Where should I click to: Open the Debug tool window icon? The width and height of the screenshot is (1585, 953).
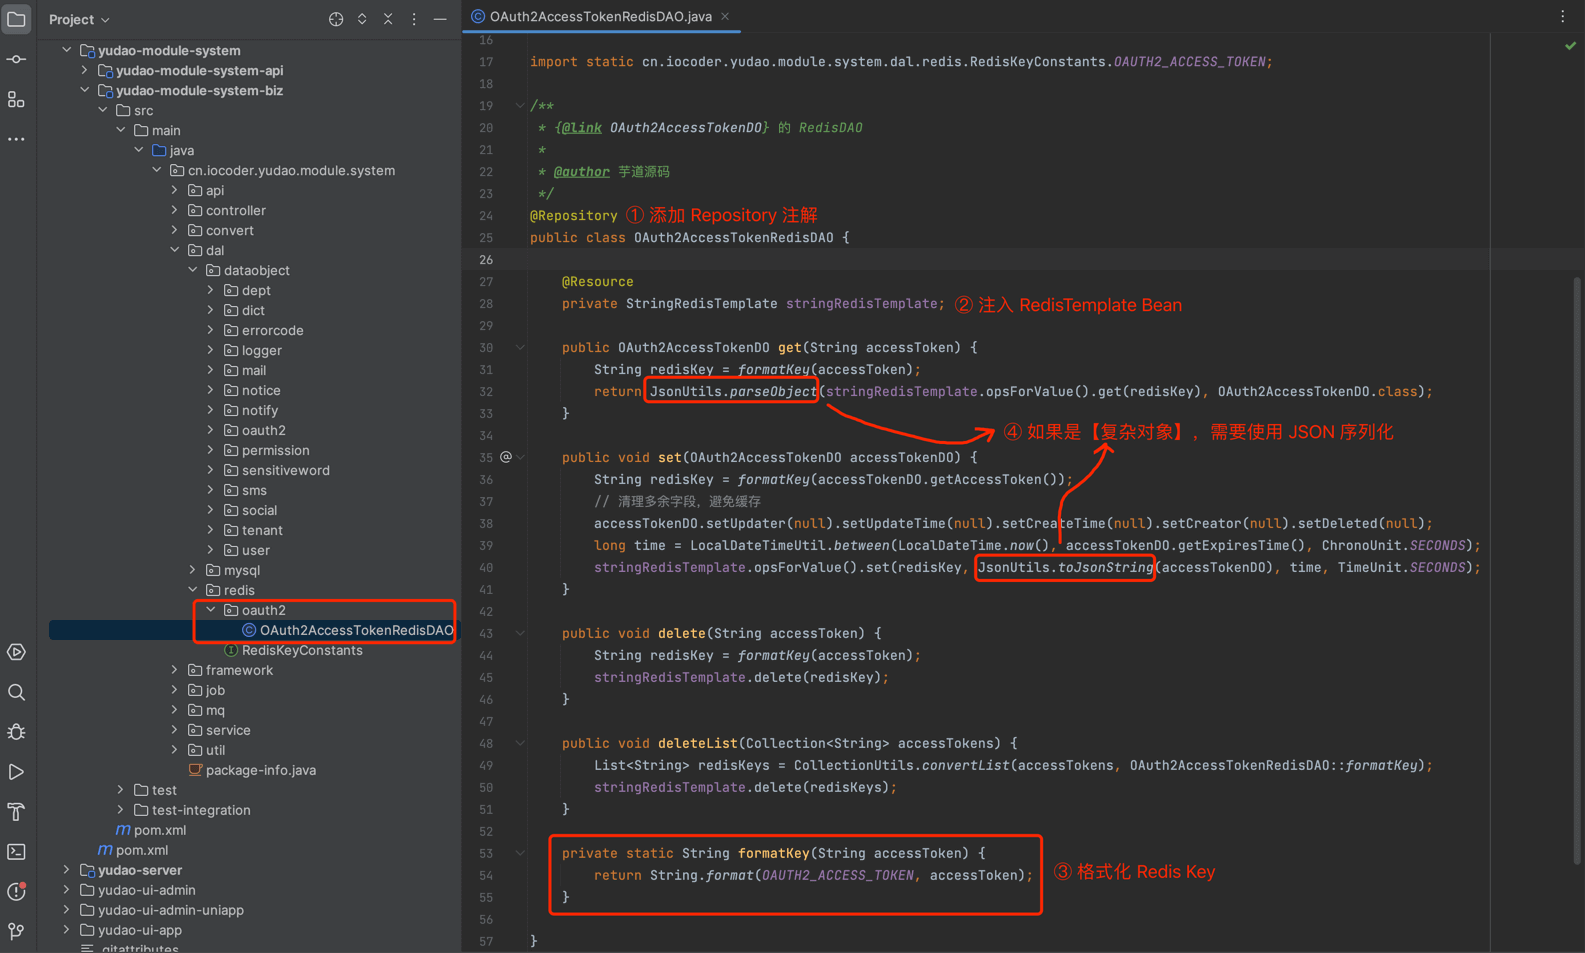pos(16,732)
